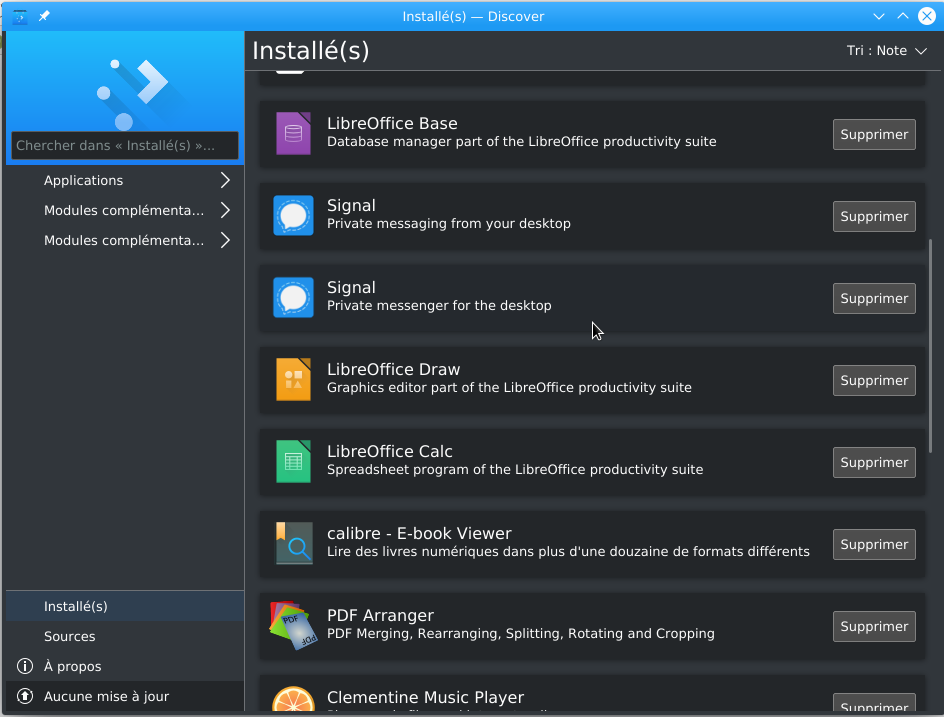
Task: Click the 'LibreOffice Draw' title text
Action: (x=393, y=369)
